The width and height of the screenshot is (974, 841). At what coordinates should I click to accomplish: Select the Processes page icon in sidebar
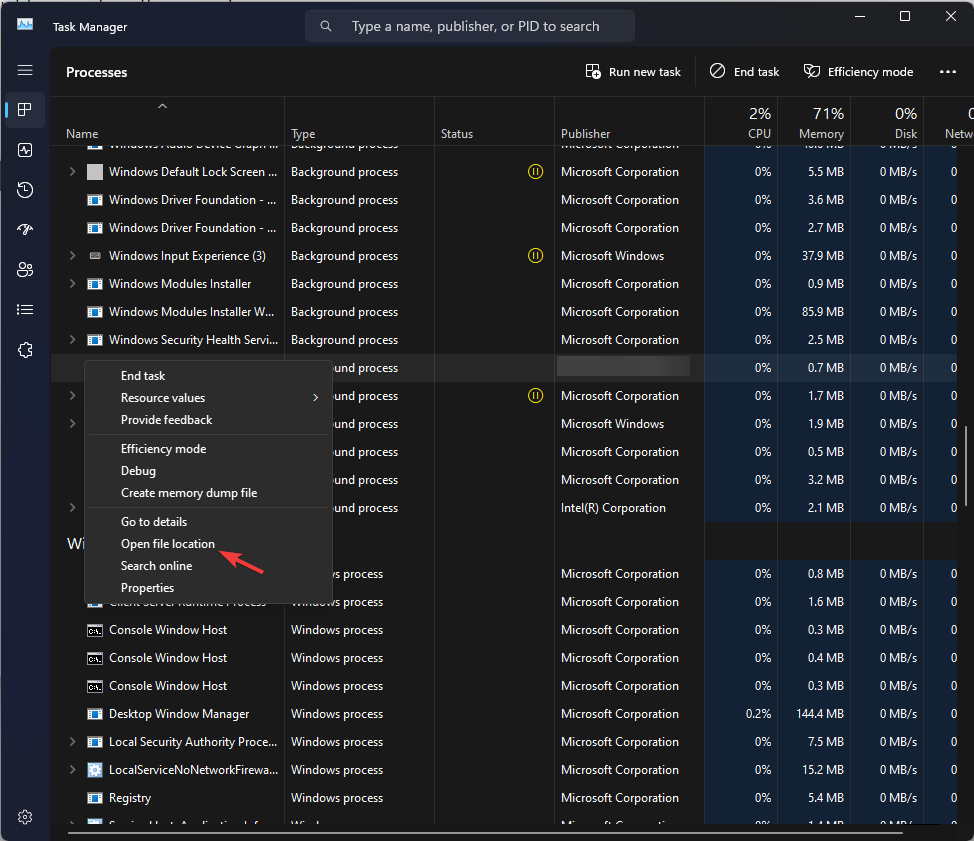click(25, 110)
